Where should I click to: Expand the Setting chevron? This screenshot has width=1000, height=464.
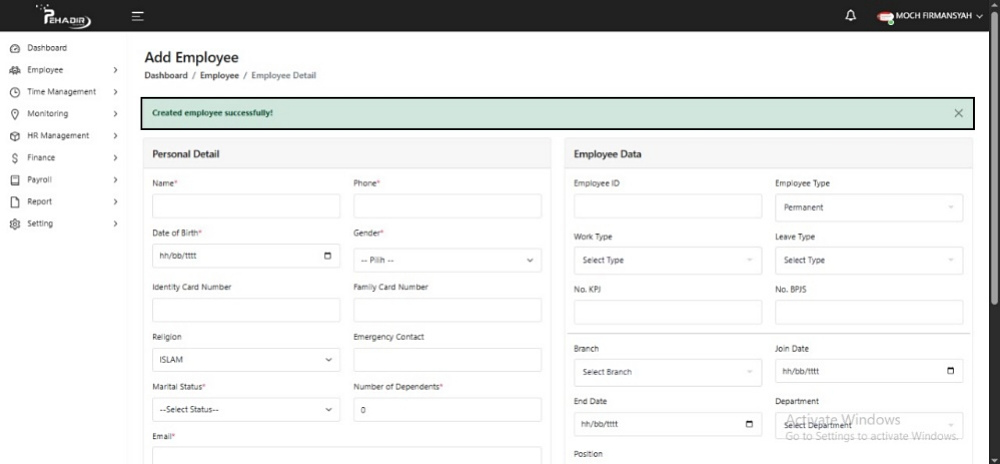(x=115, y=224)
